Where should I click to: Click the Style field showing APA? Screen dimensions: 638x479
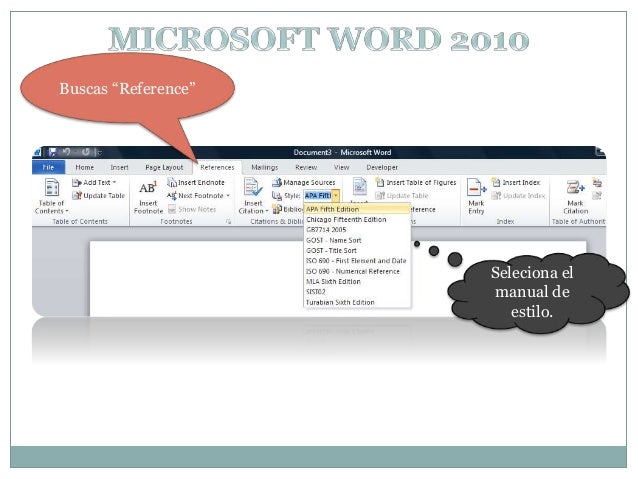[318, 196]
